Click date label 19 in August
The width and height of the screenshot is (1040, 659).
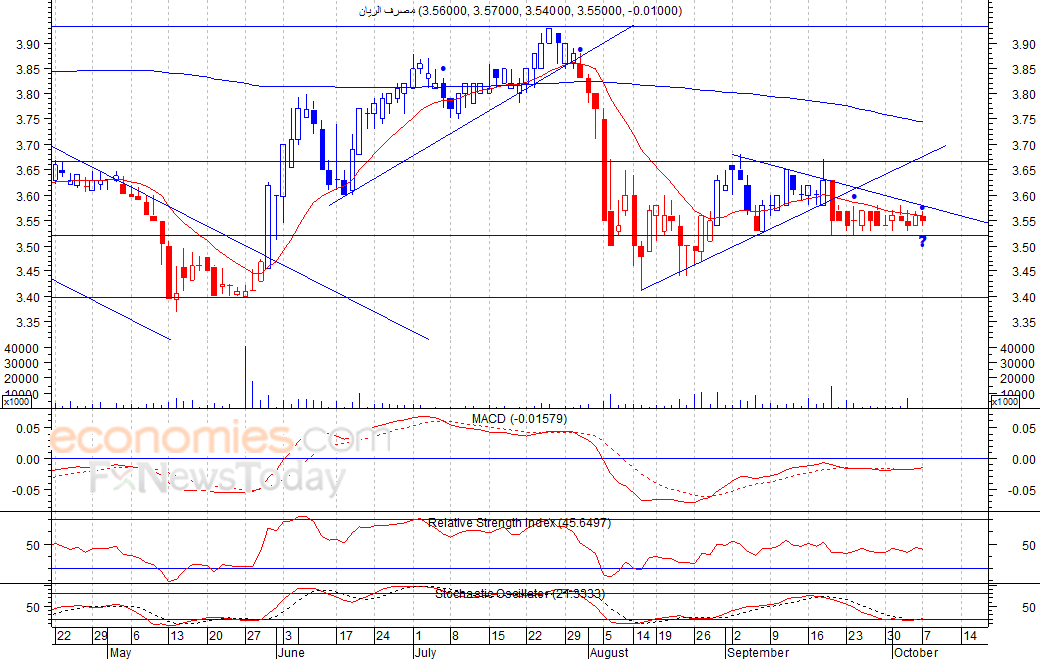point(665,636)
